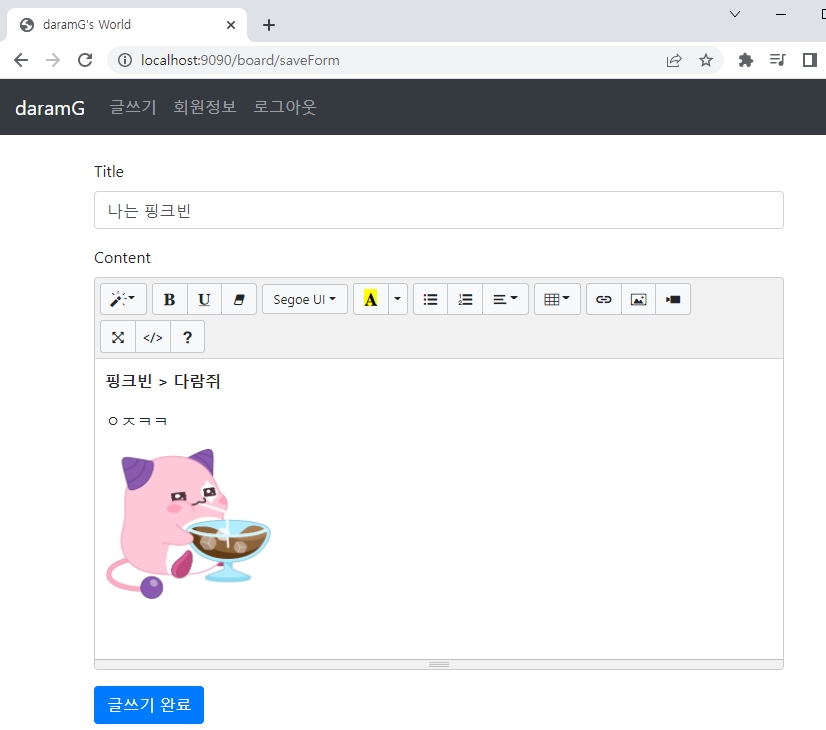
Task: Click the browser forward arrow
Action: point(53,60)
